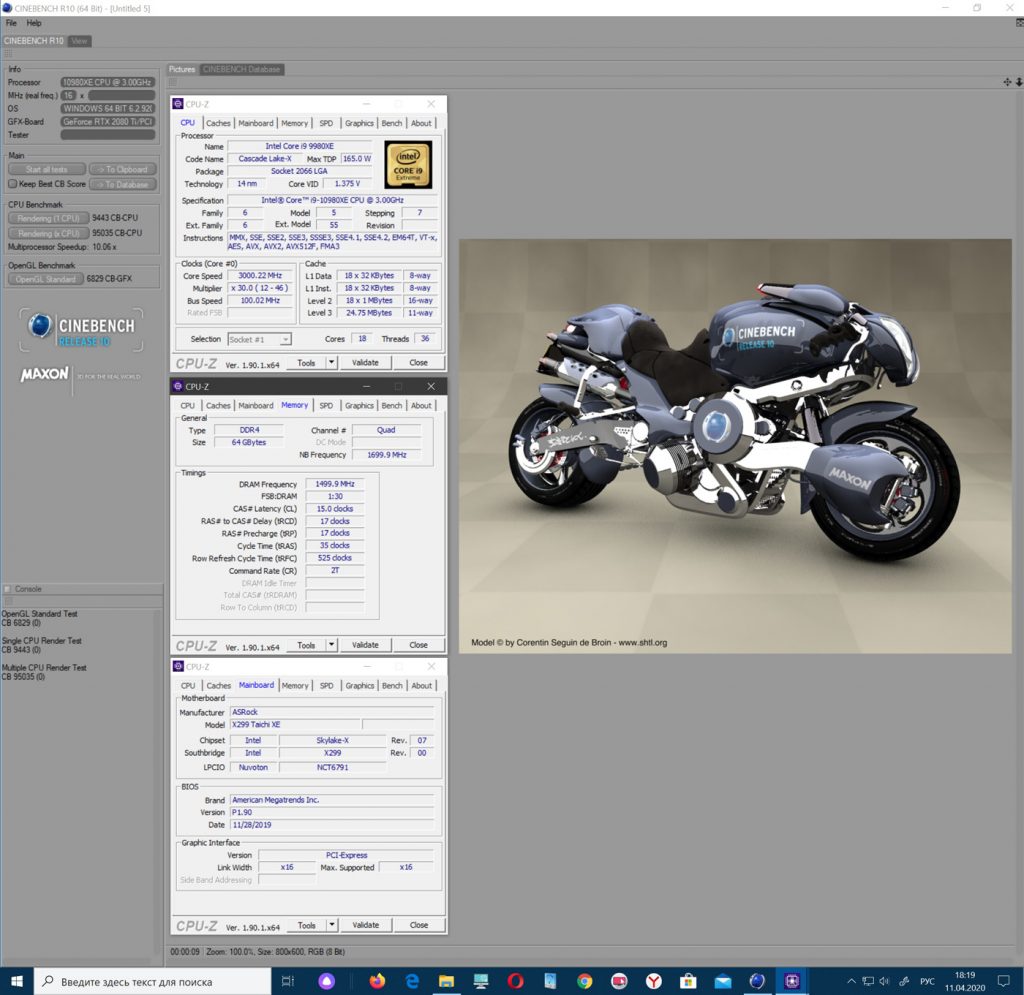
Task: Open File Explorer from taskbar
Action: point(446,980)
